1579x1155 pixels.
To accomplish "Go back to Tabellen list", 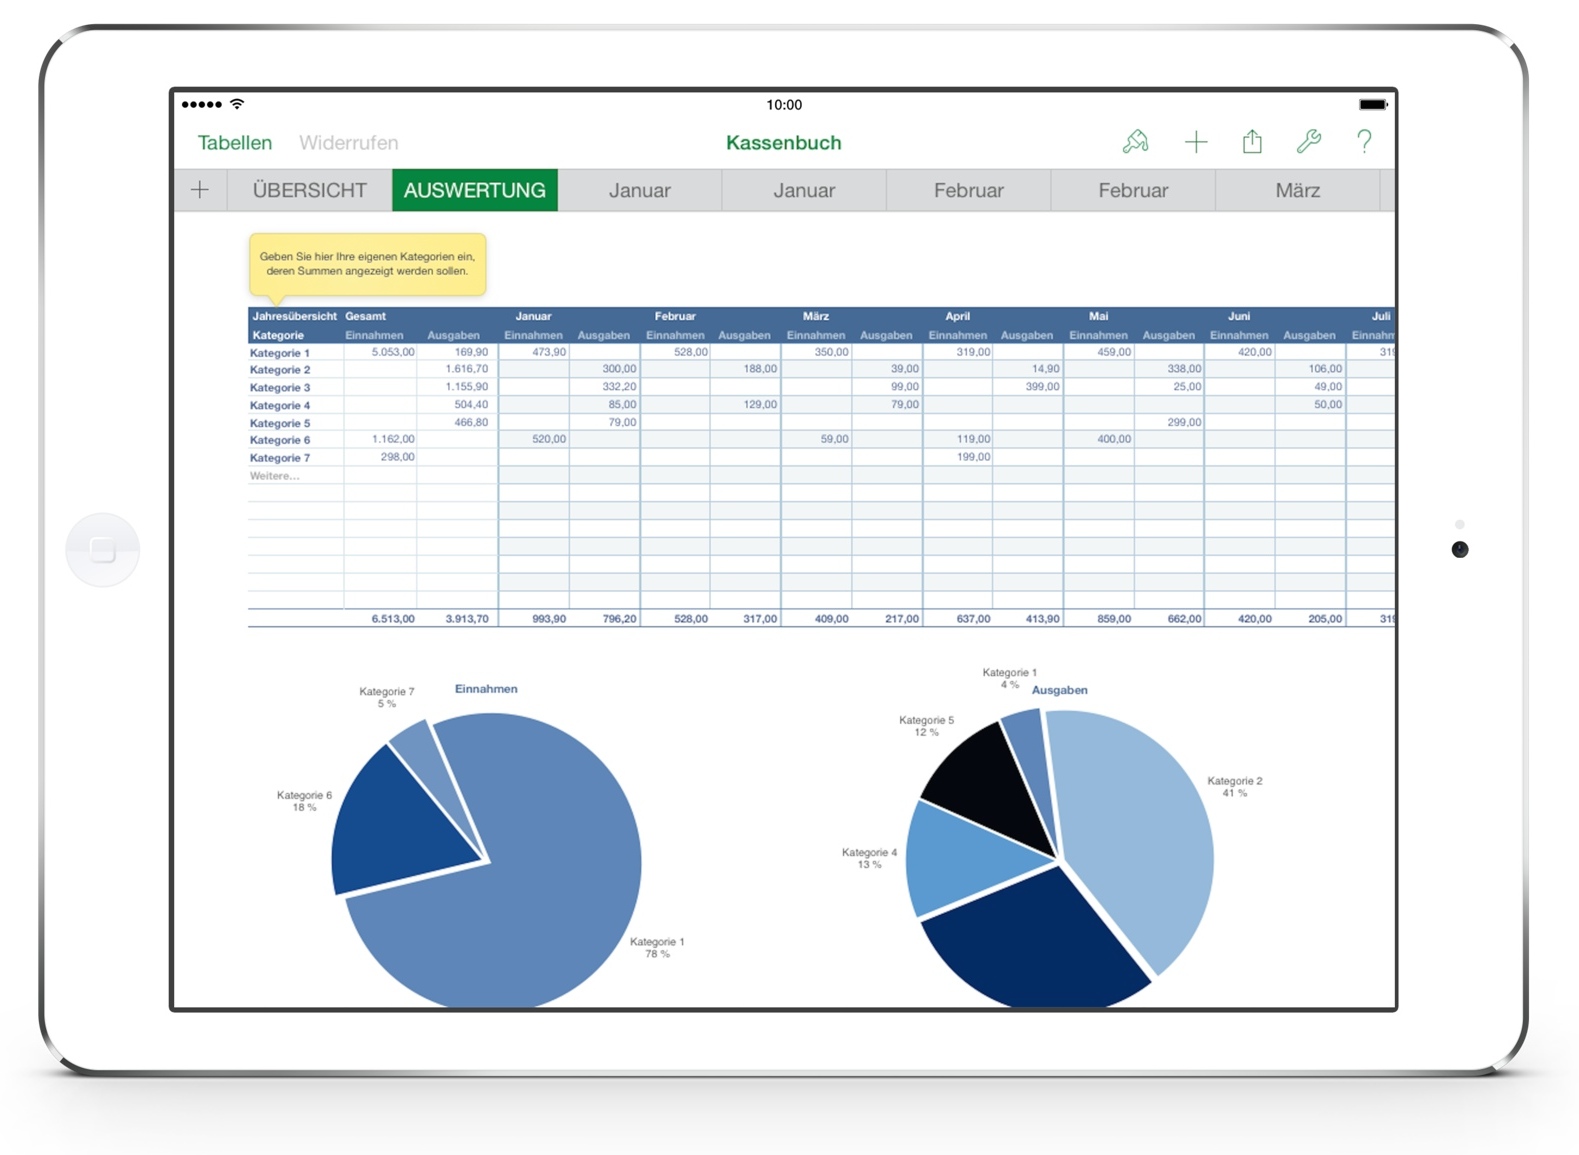I will click(235, 143).
